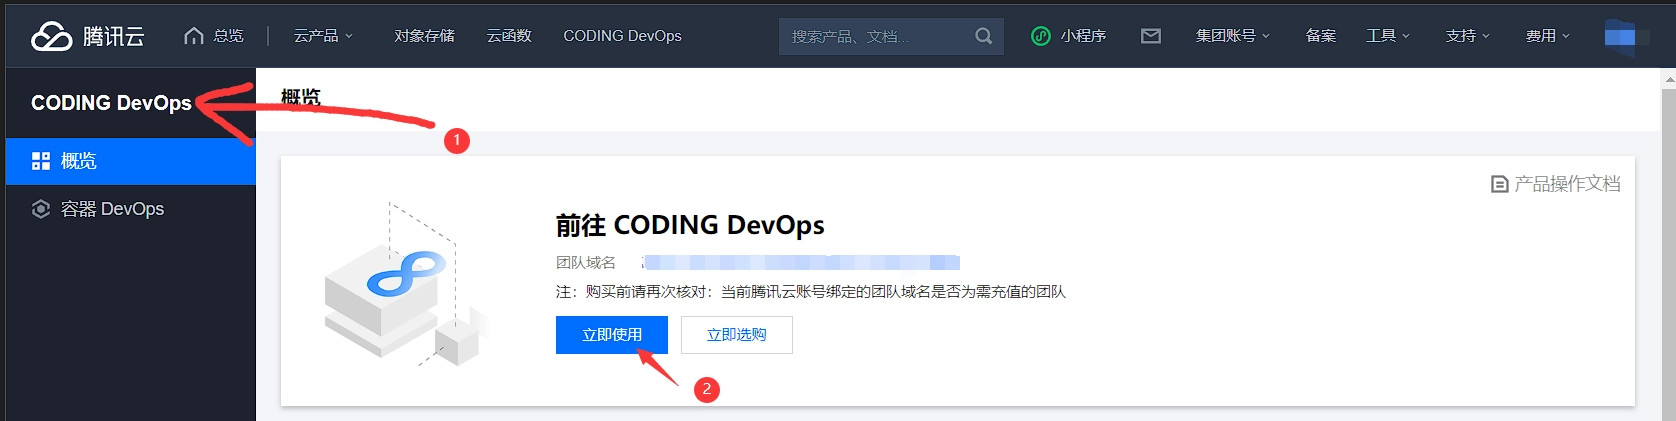Screen dimensions: 1676x421
Task: Click the 立即选购 button
Action: pyautogui.click(x=736, y=335)
